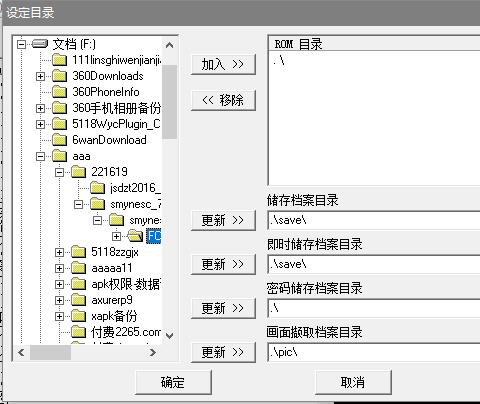Collapse the aaa folder node
Image resolution: width=480 pixels, height=404 pixels.
[40, 156]
